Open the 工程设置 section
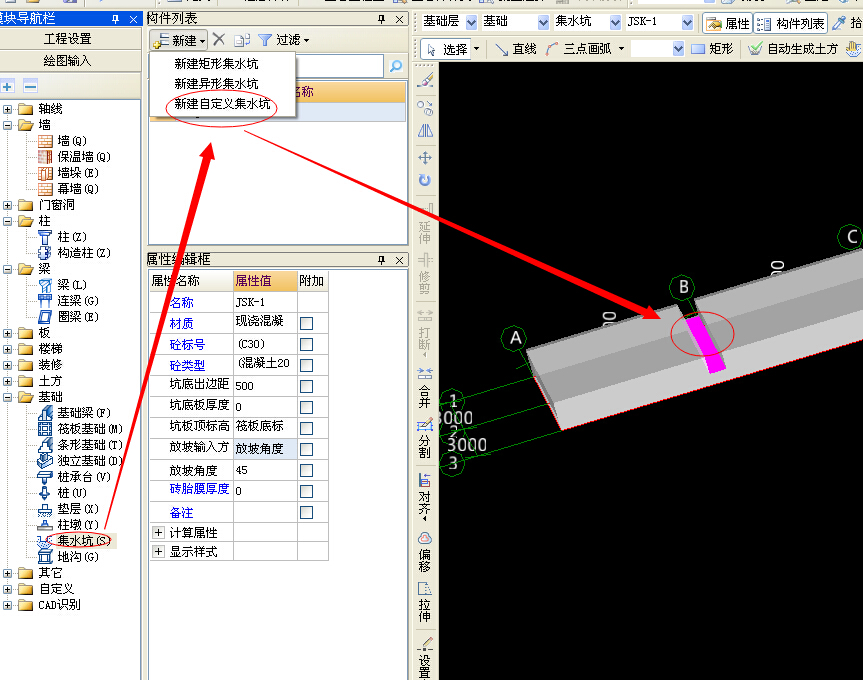 click(68, 39)
